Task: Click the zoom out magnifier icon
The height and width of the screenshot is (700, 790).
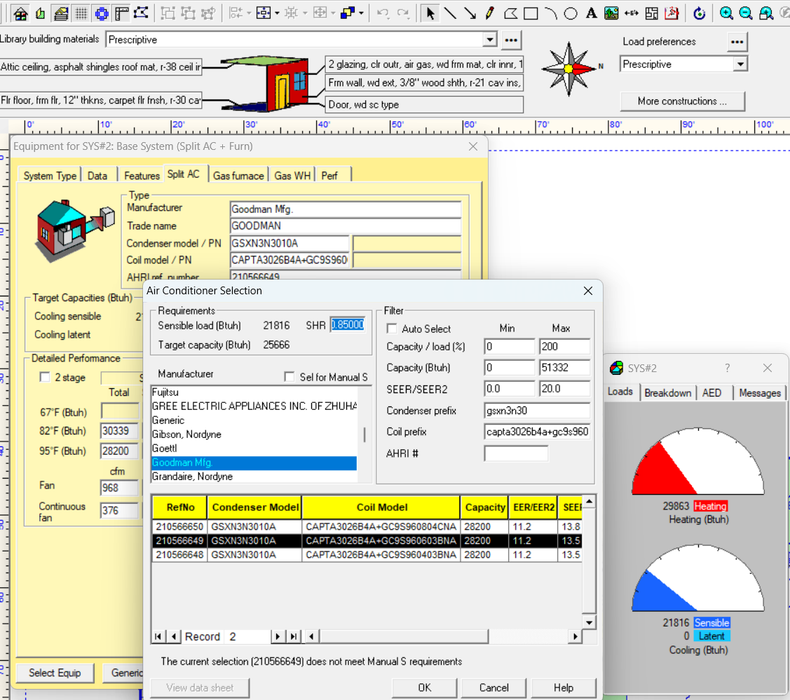Action: 746,14
